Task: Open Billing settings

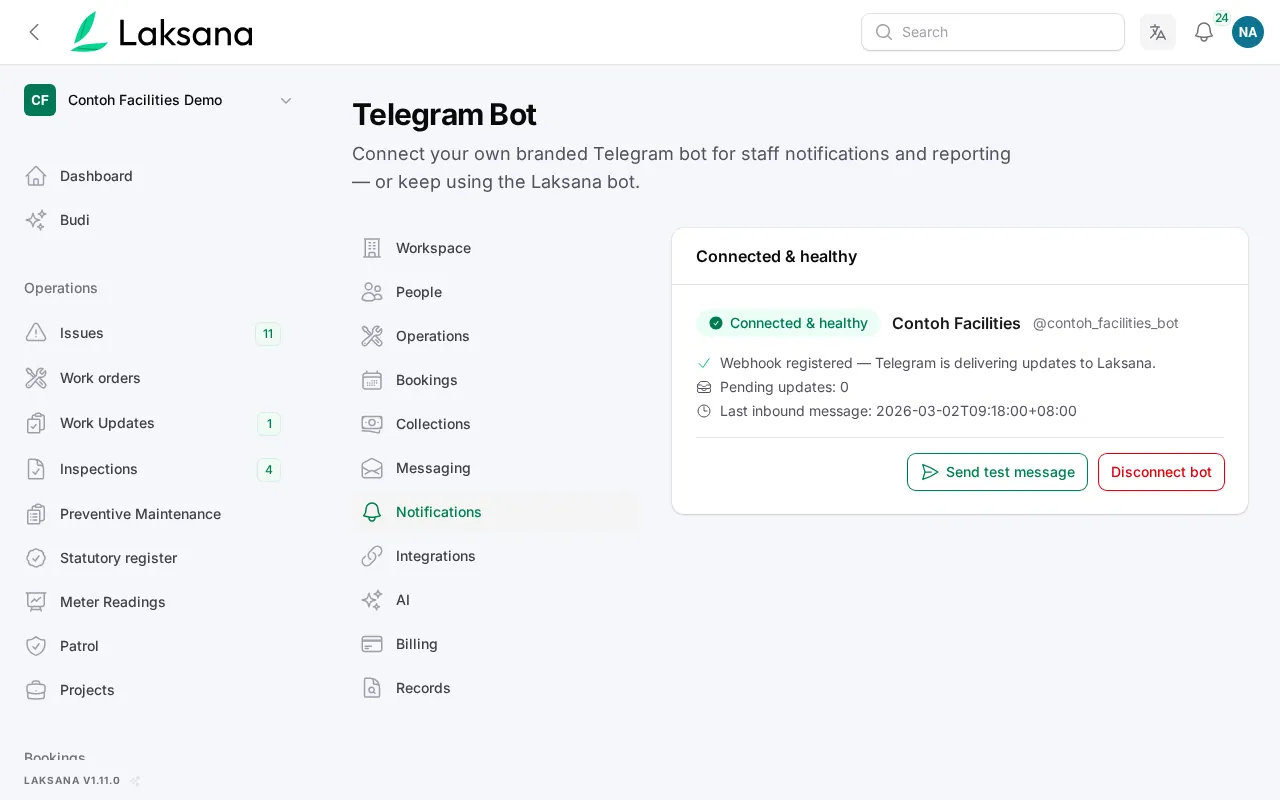Action: (496, 644)
